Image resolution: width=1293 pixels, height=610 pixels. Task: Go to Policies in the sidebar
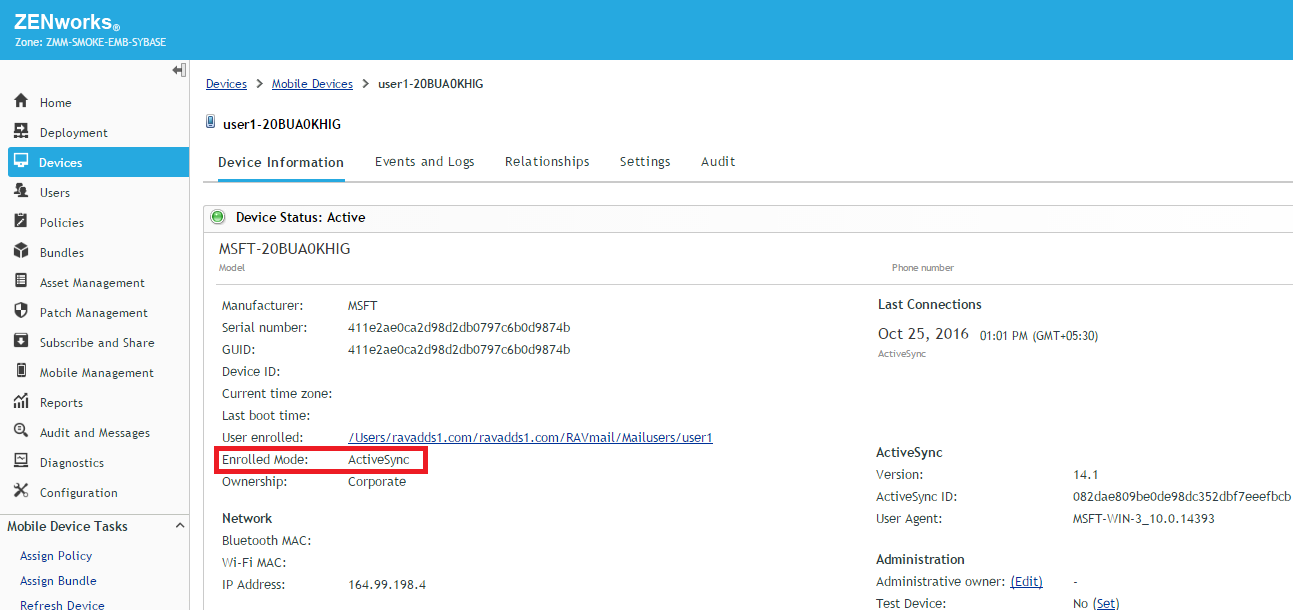[62, 223]
